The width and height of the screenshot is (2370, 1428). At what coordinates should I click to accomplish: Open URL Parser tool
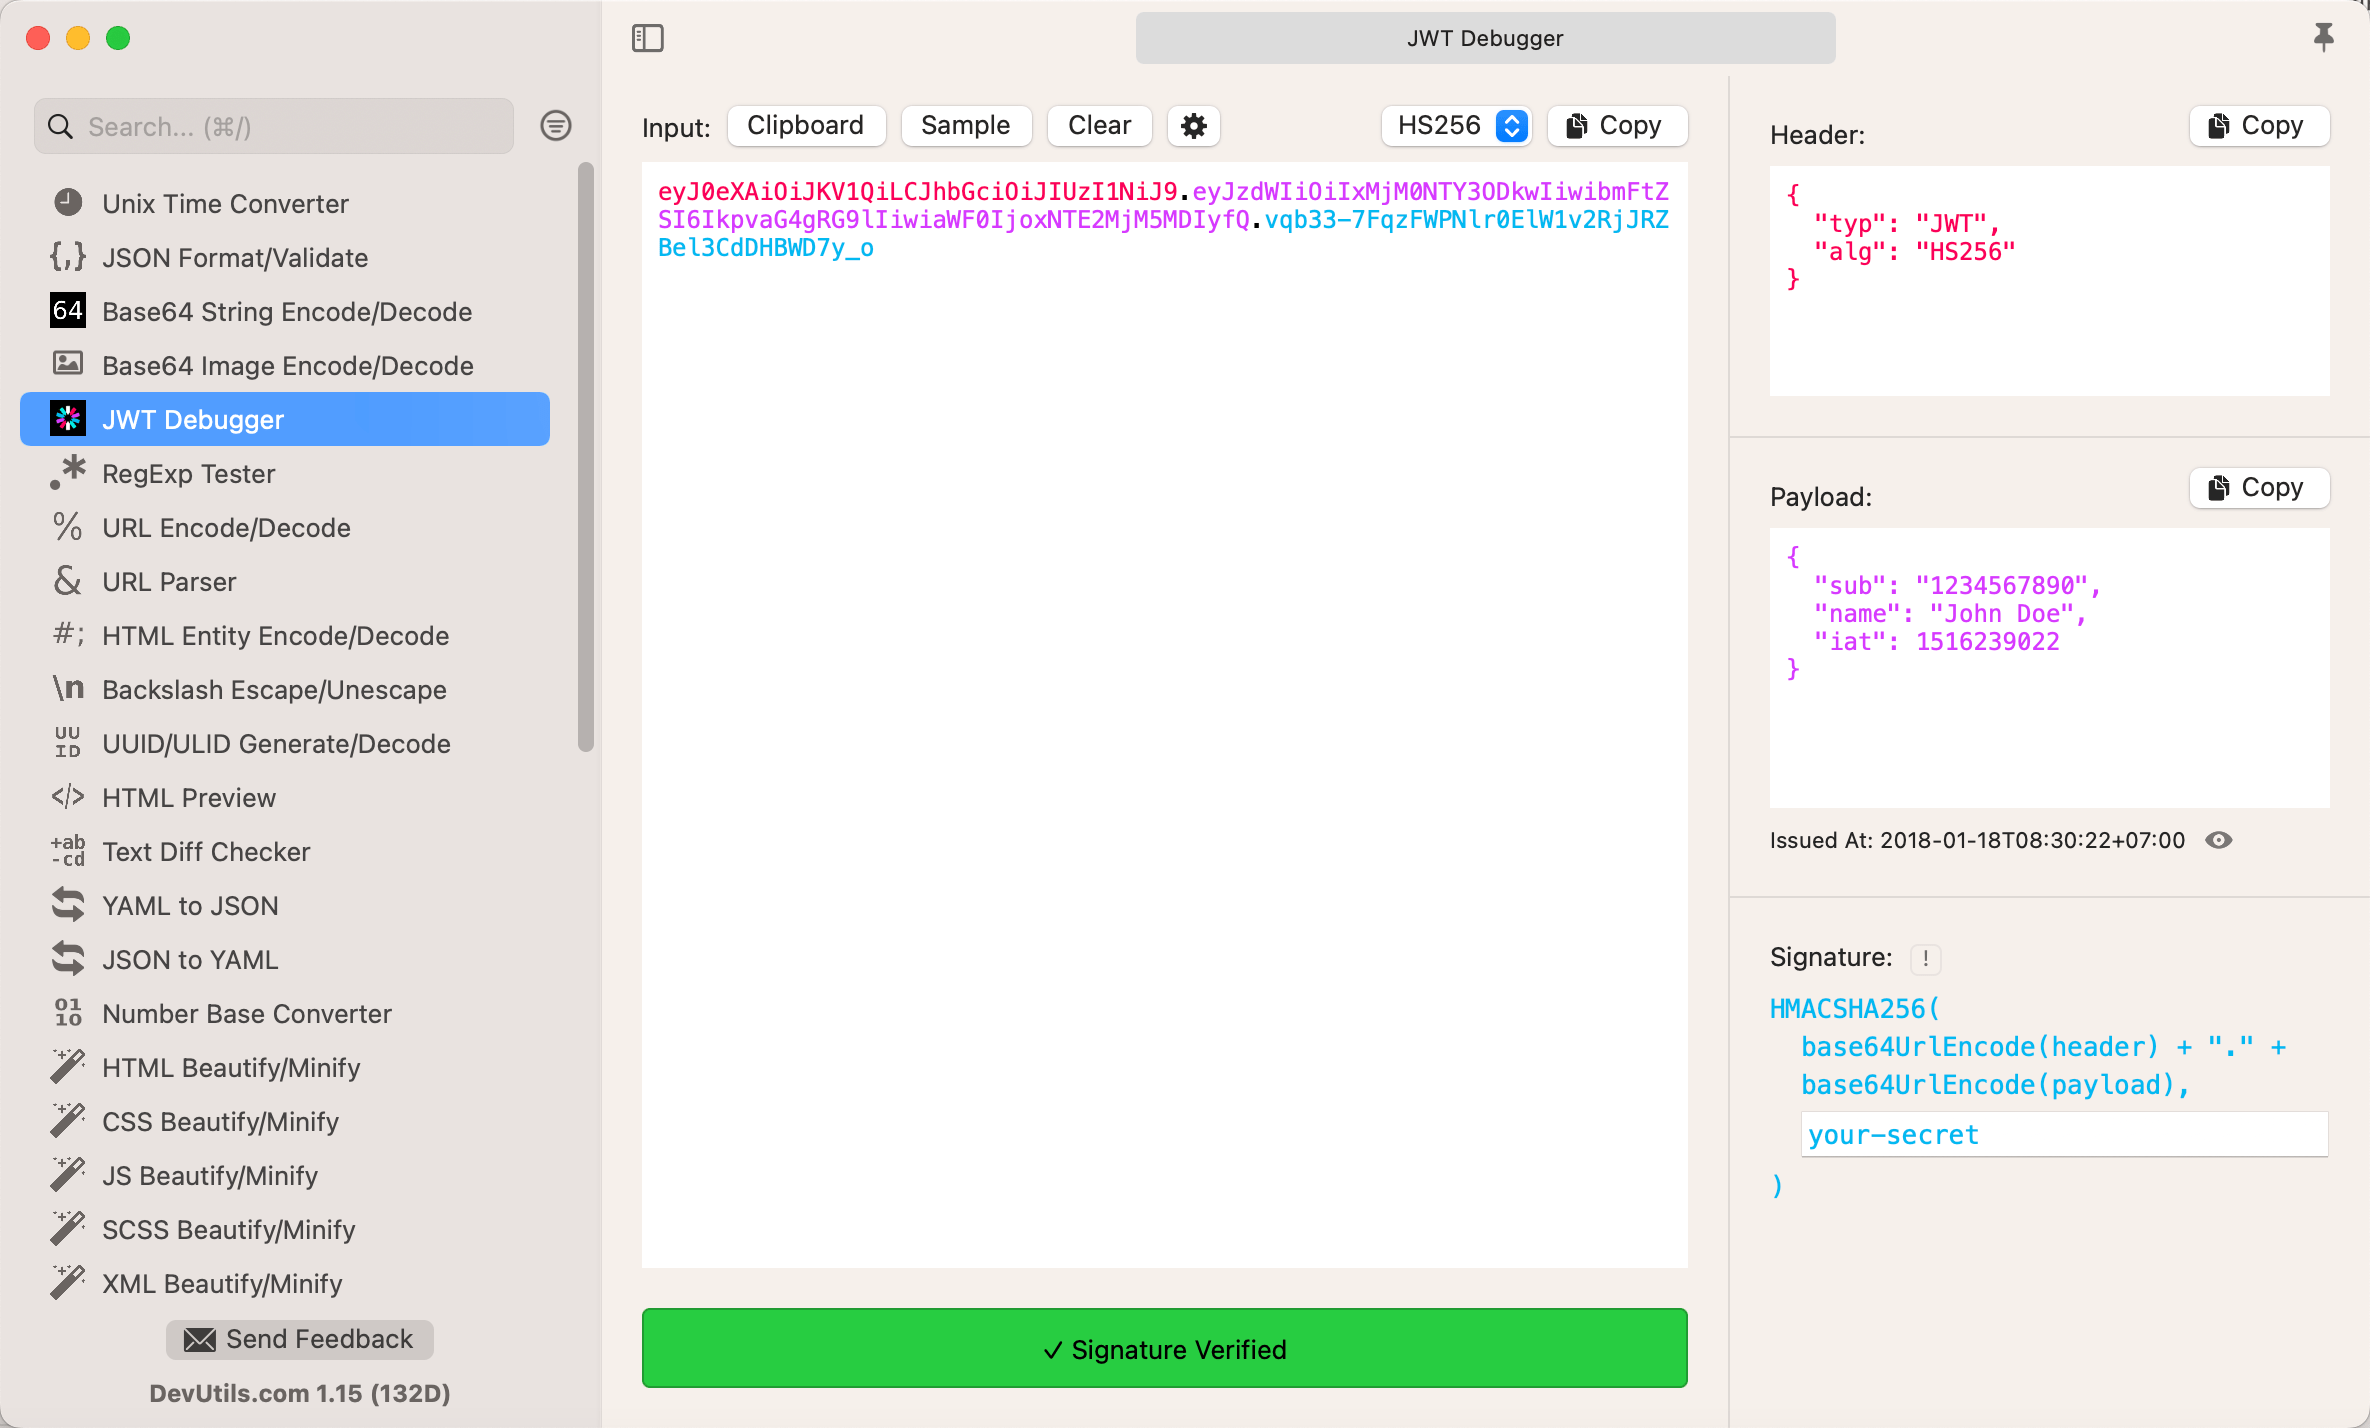click(285, 581)
